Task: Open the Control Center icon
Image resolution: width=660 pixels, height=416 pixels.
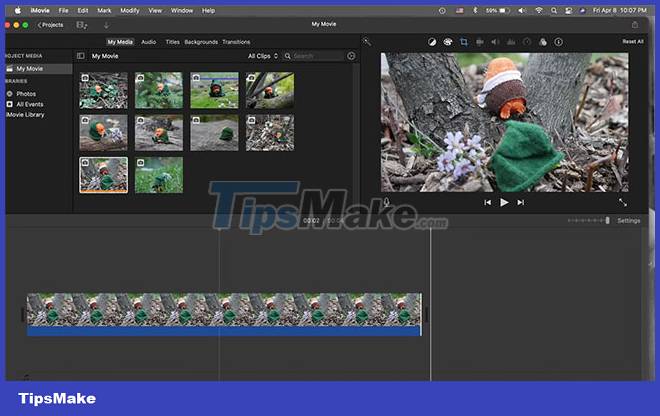Action: point(568,11)
